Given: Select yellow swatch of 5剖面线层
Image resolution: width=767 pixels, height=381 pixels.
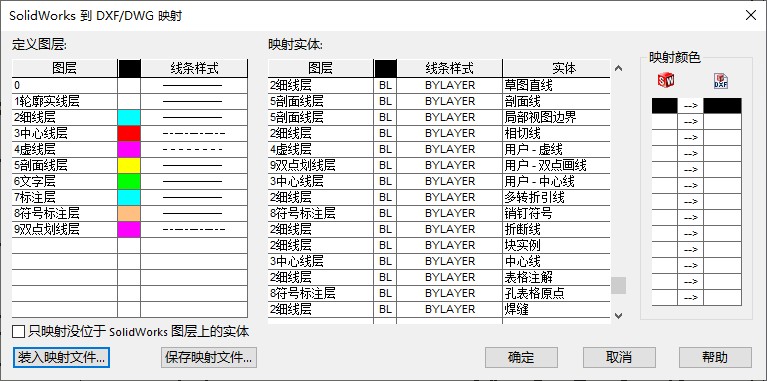Looking at the screenshot, I should [x=129, y=165].
